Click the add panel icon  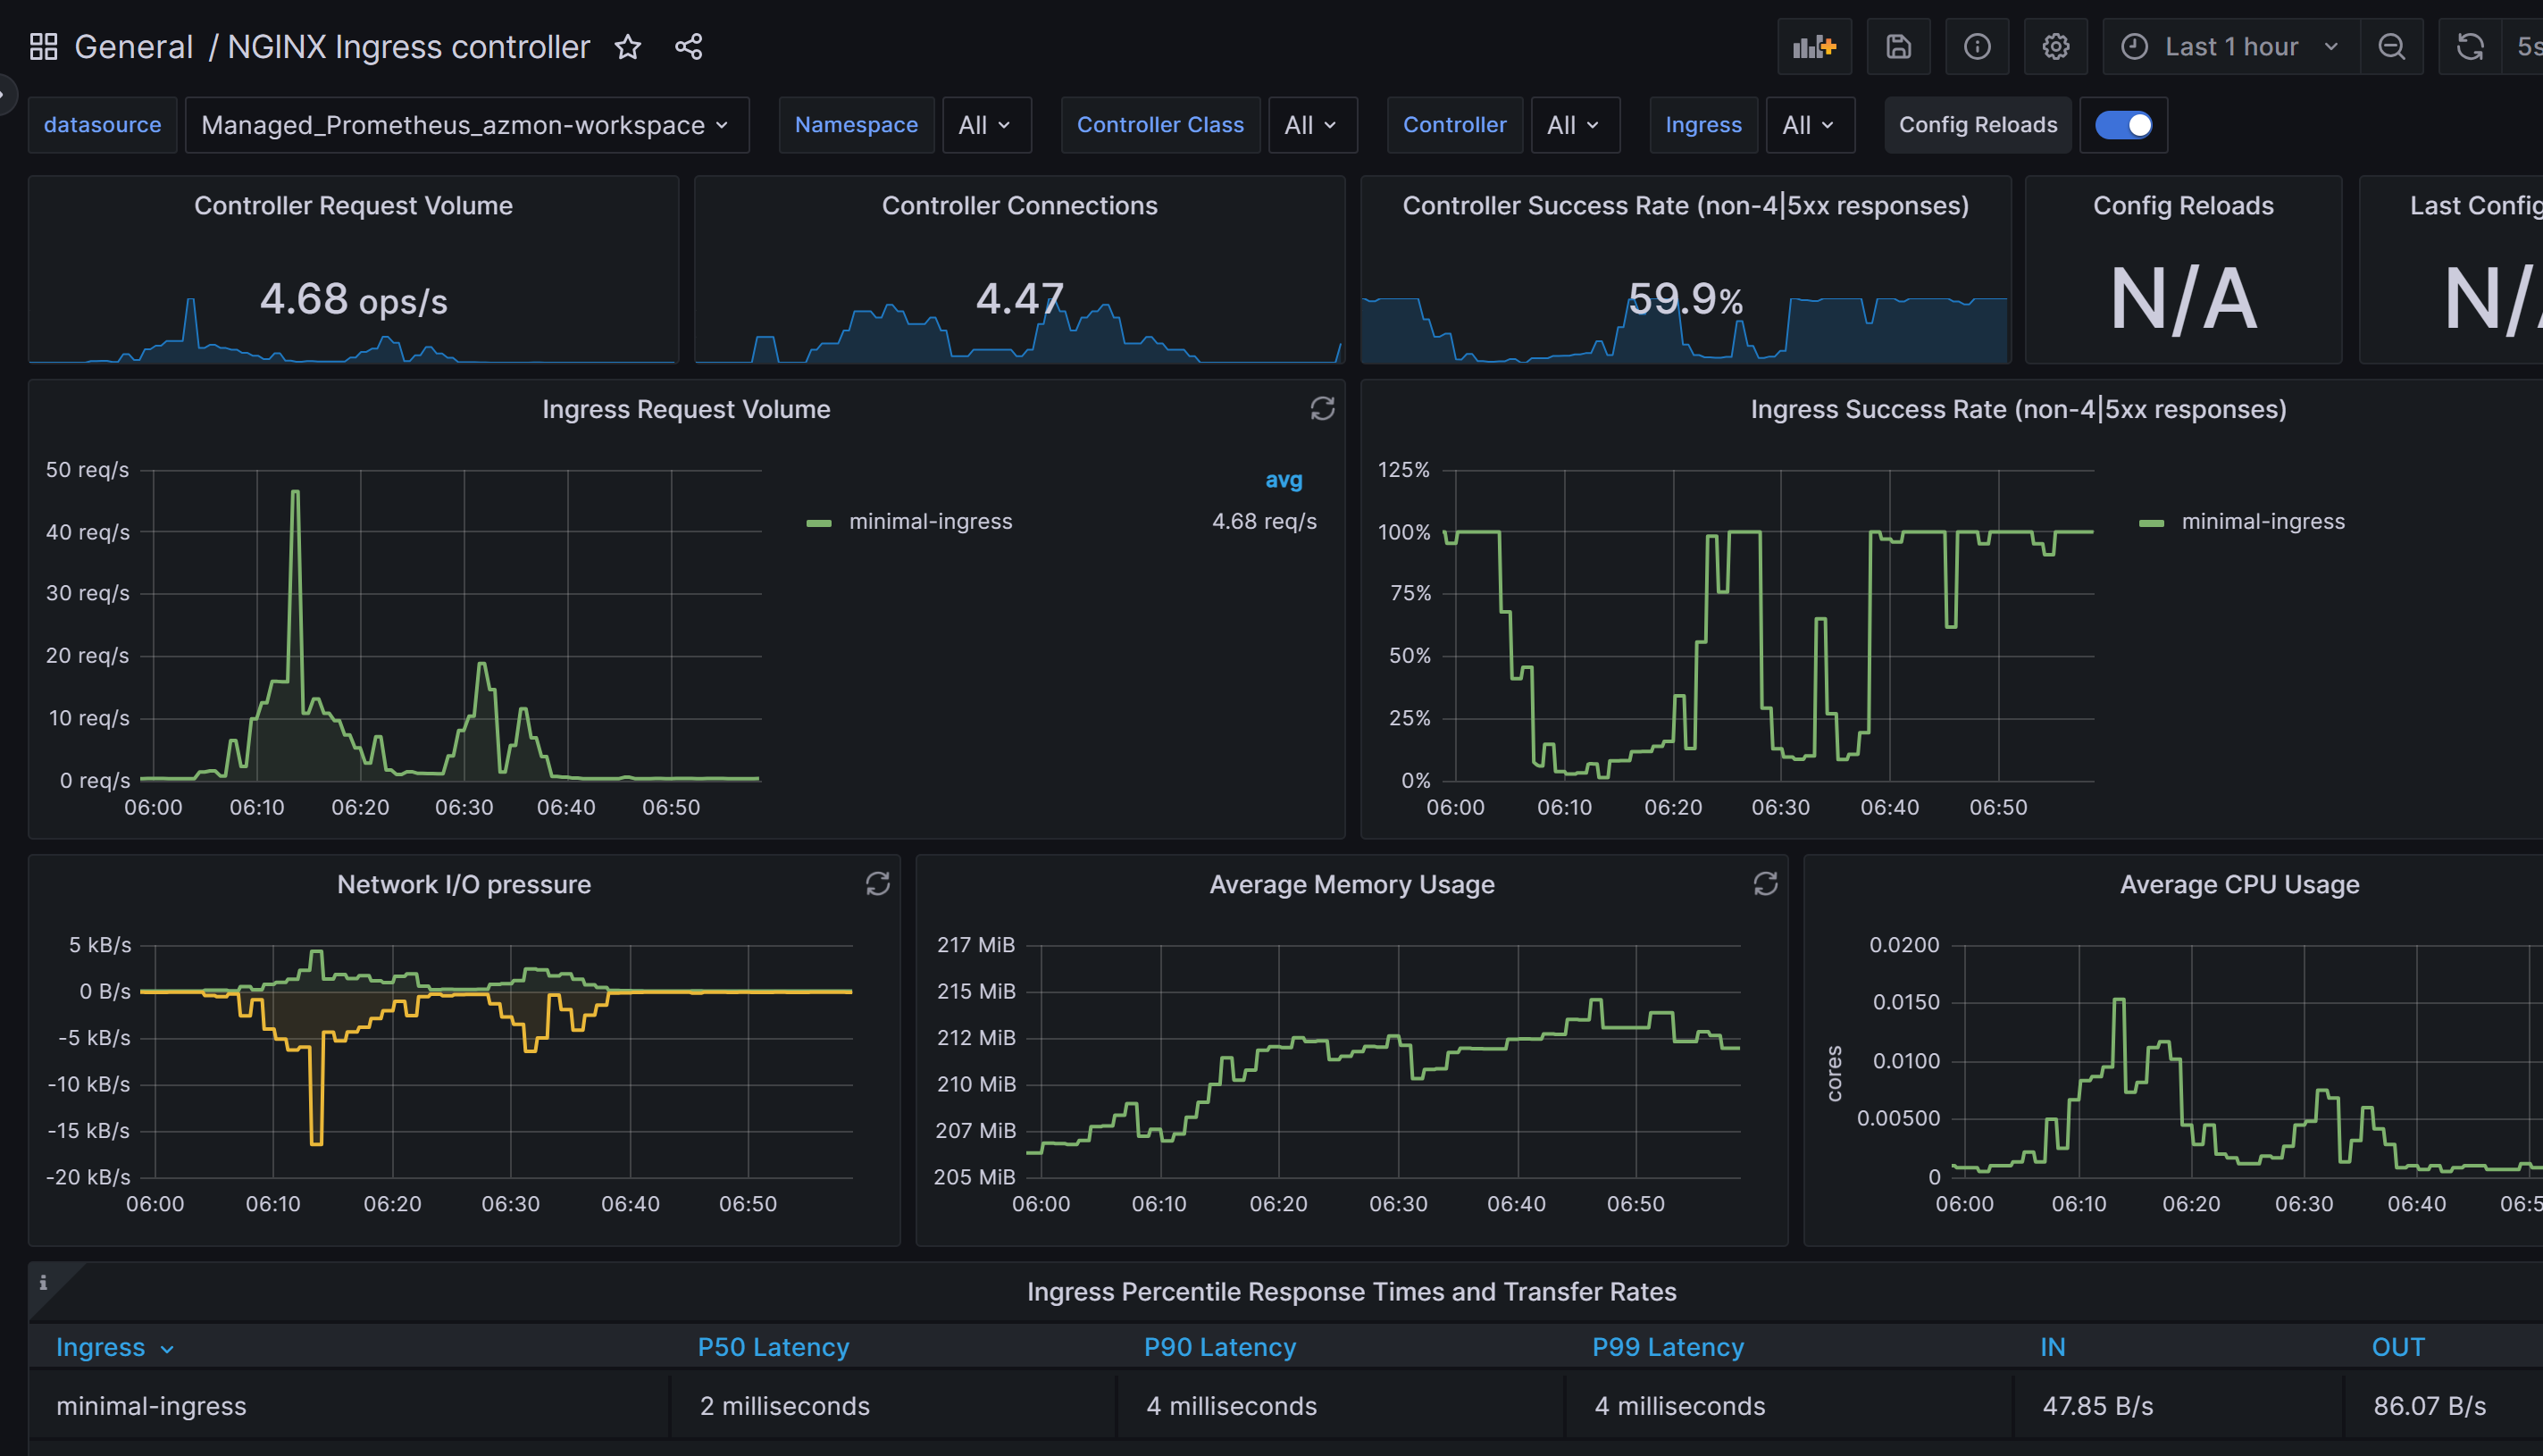pos(1814,46)
